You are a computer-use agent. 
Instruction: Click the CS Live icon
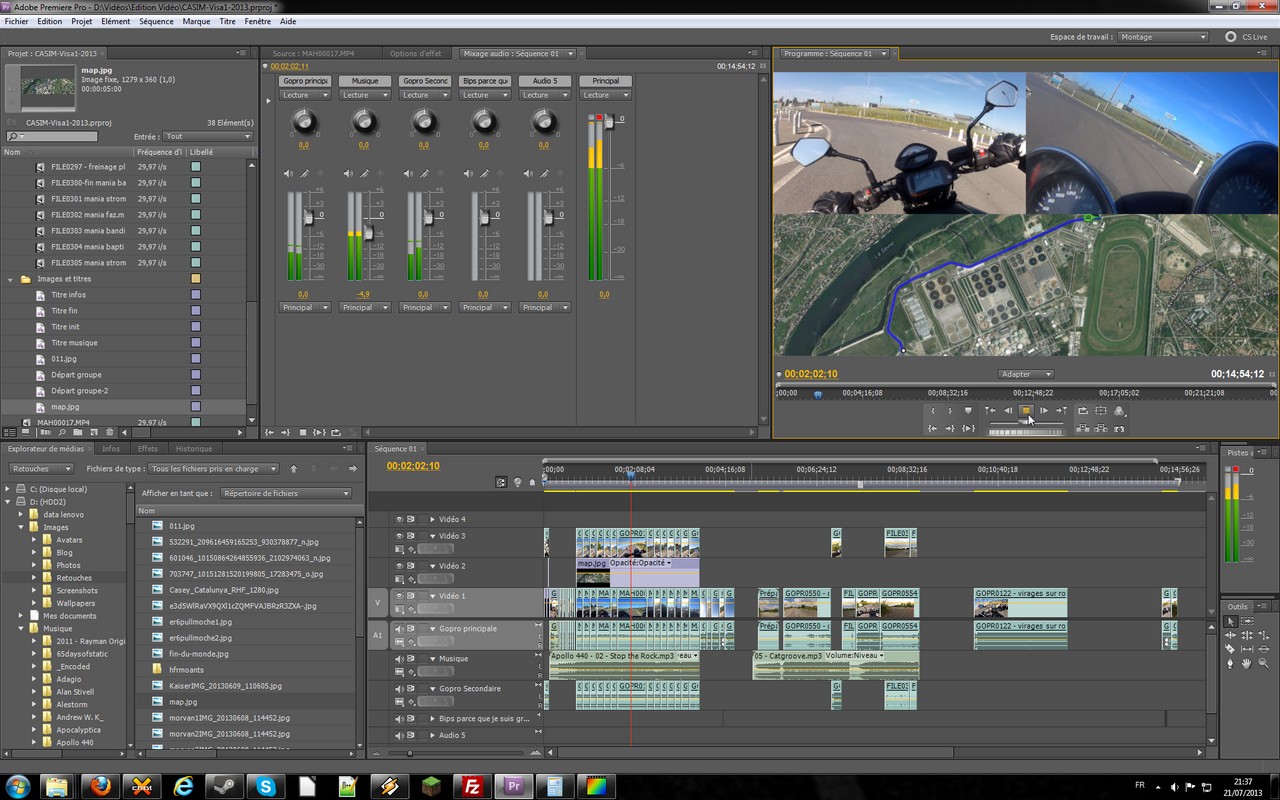click(x=1231, y=37)
